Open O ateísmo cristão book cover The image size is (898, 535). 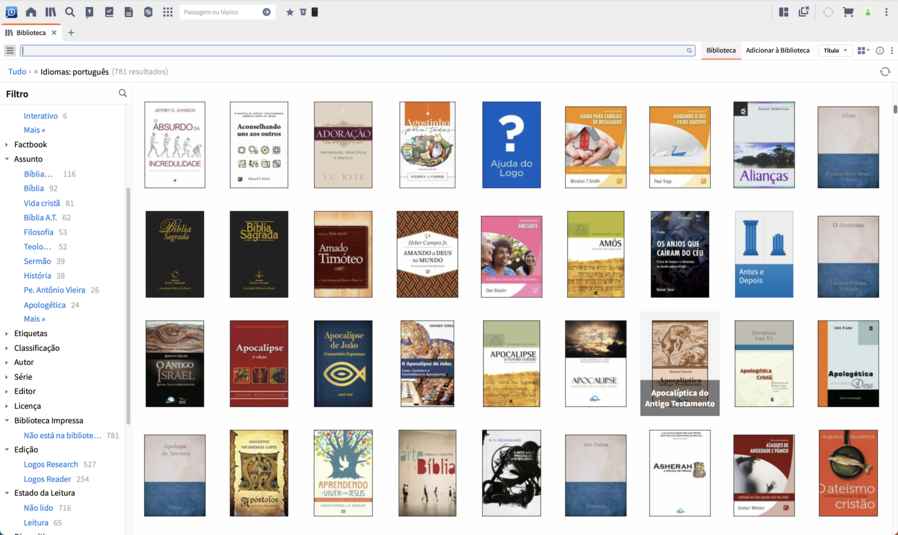848,473
